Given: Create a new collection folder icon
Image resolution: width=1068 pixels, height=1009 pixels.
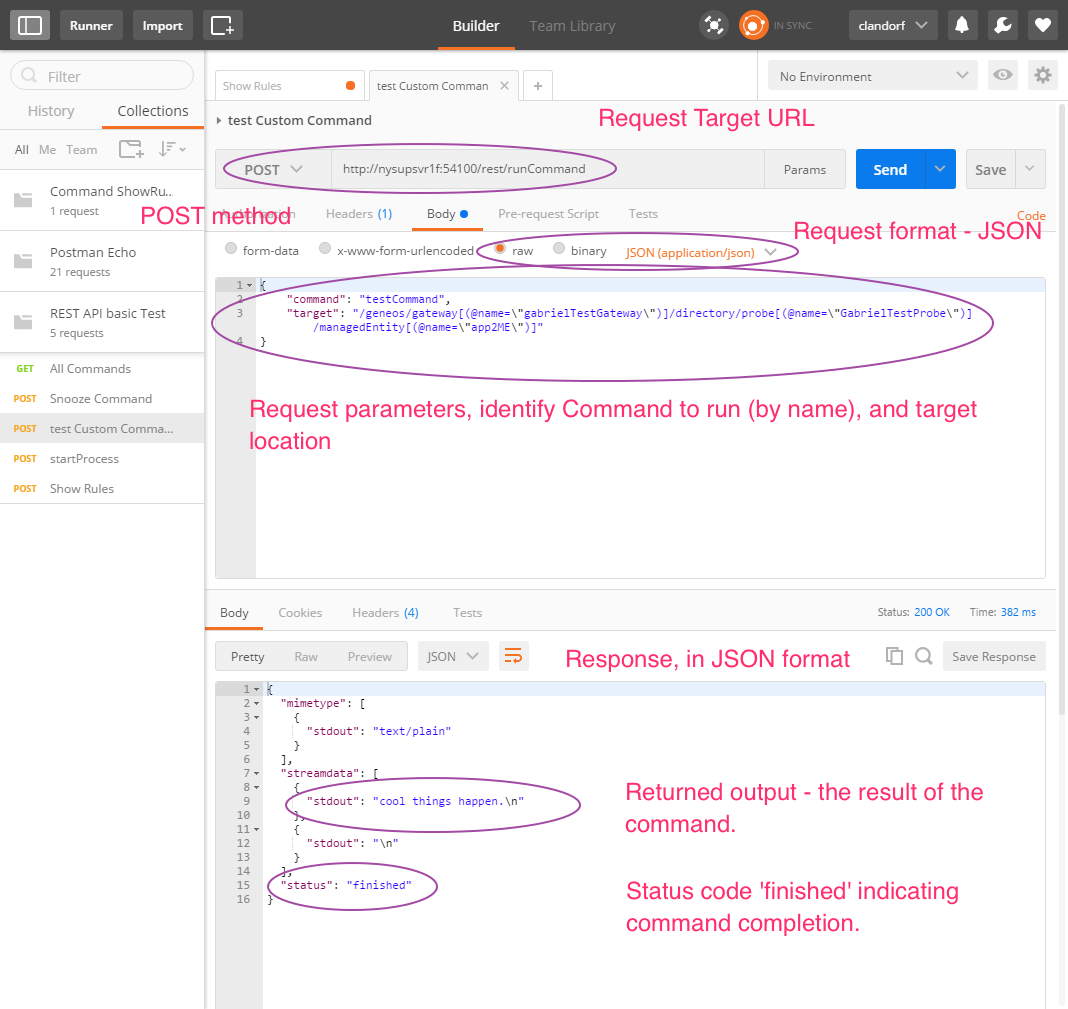Looking at the screenshot, I should [130, 150].
